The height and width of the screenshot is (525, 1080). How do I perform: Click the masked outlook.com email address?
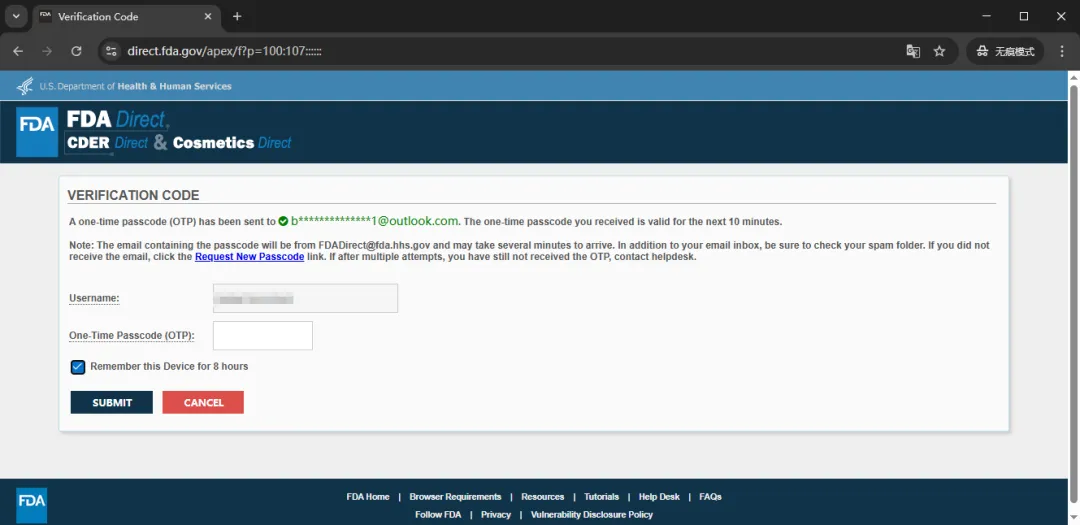pyautogui.click(x=374, y=221)
